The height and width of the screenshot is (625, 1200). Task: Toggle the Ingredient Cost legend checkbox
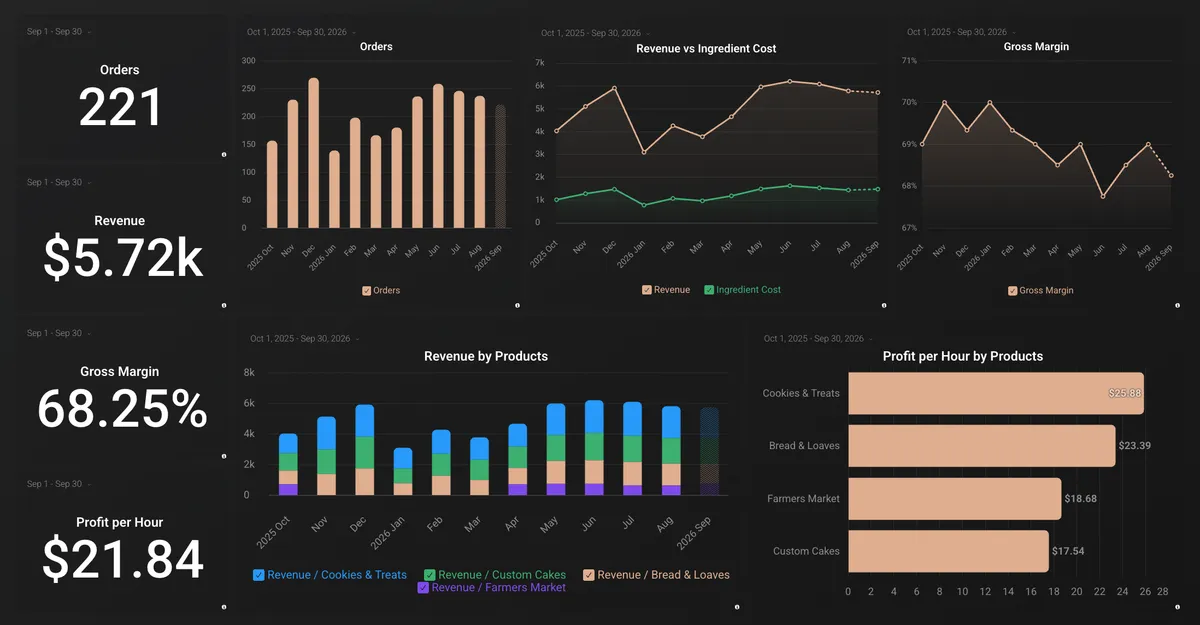tap(709, 290)
